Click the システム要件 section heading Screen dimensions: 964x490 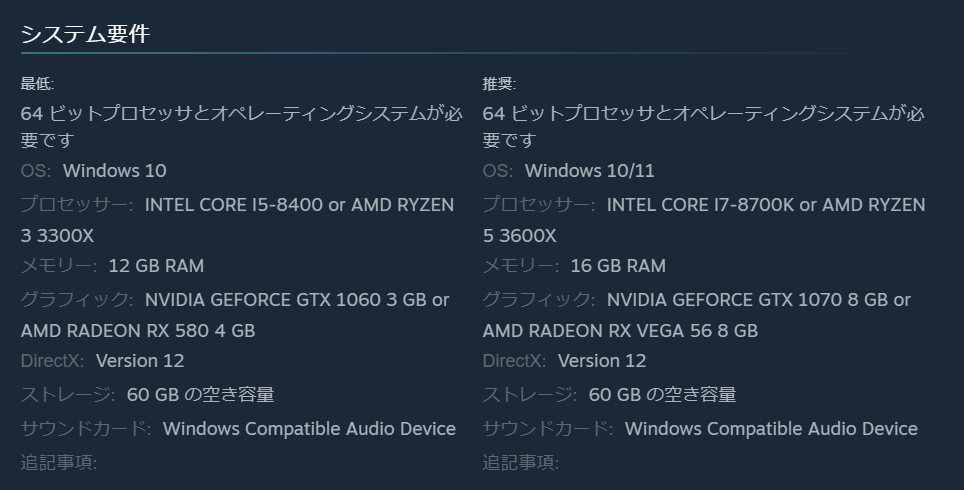[85, 34]
